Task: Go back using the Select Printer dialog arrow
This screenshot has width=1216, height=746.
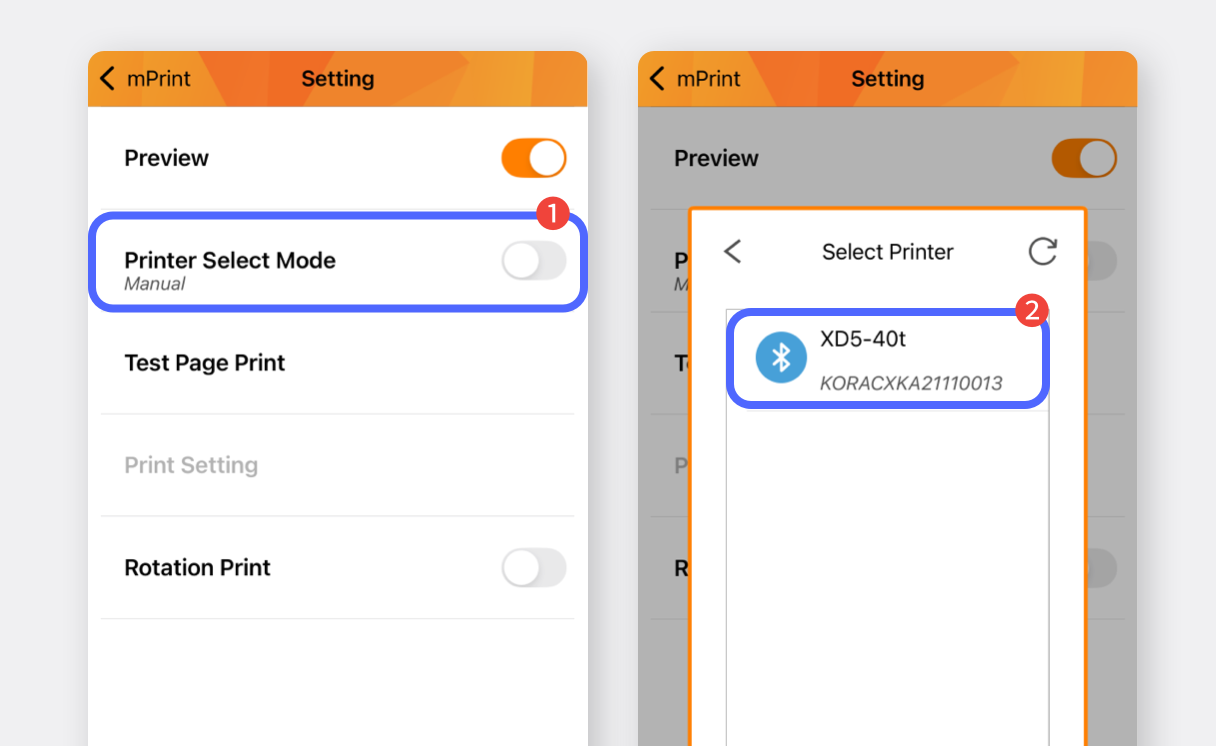Action: (733, 252)
